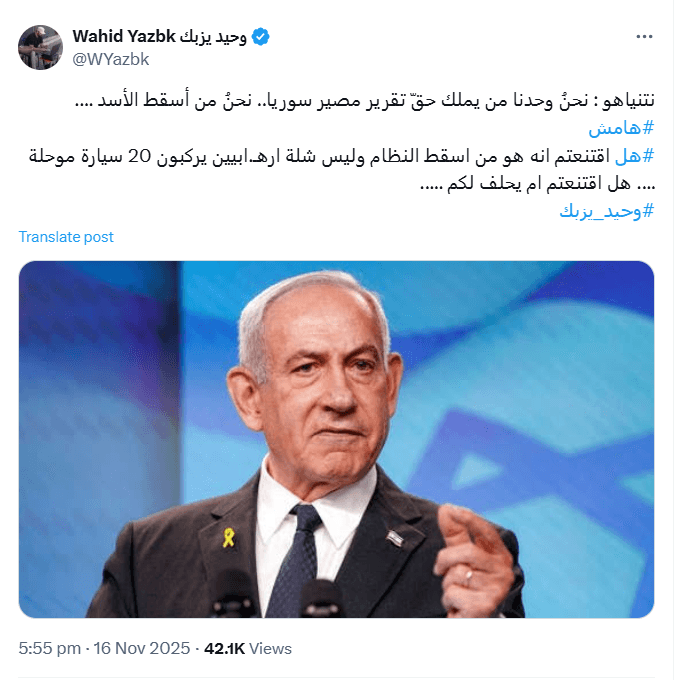Open the #وحيد_يزبك hashtag

(x=606, y=211)
